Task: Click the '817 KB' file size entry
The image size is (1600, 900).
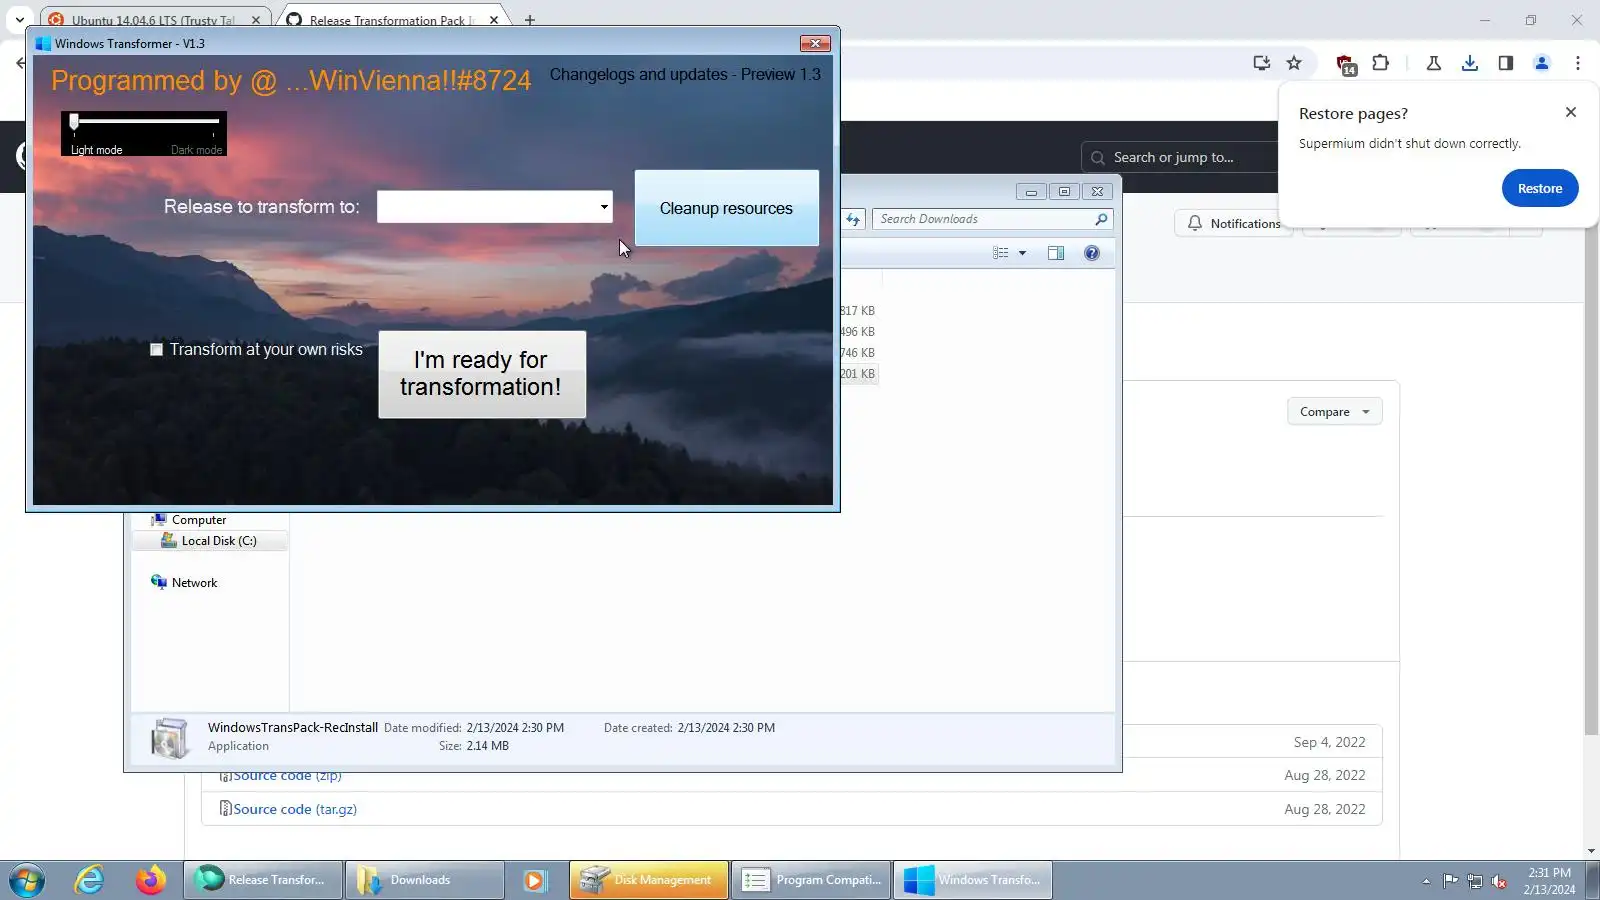Action: (857, 311)
